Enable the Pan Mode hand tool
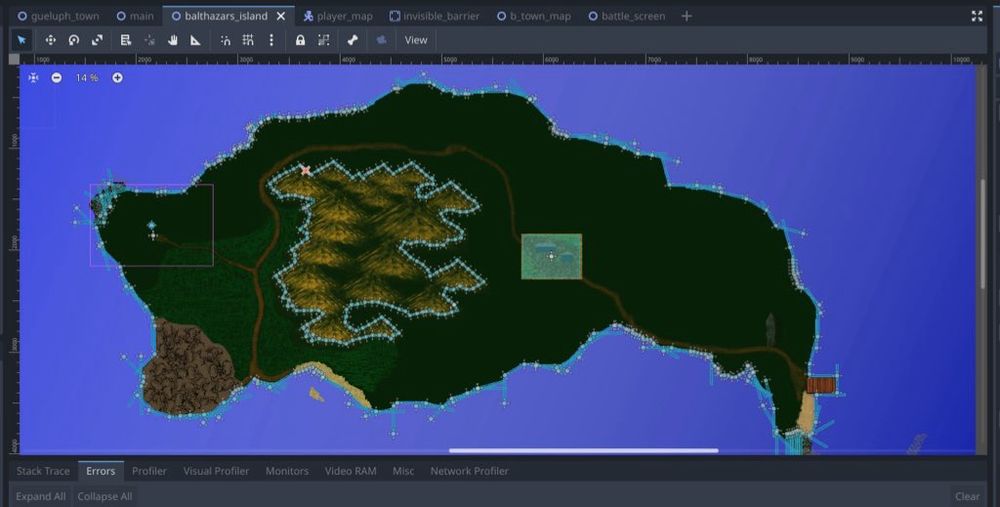 172,40
